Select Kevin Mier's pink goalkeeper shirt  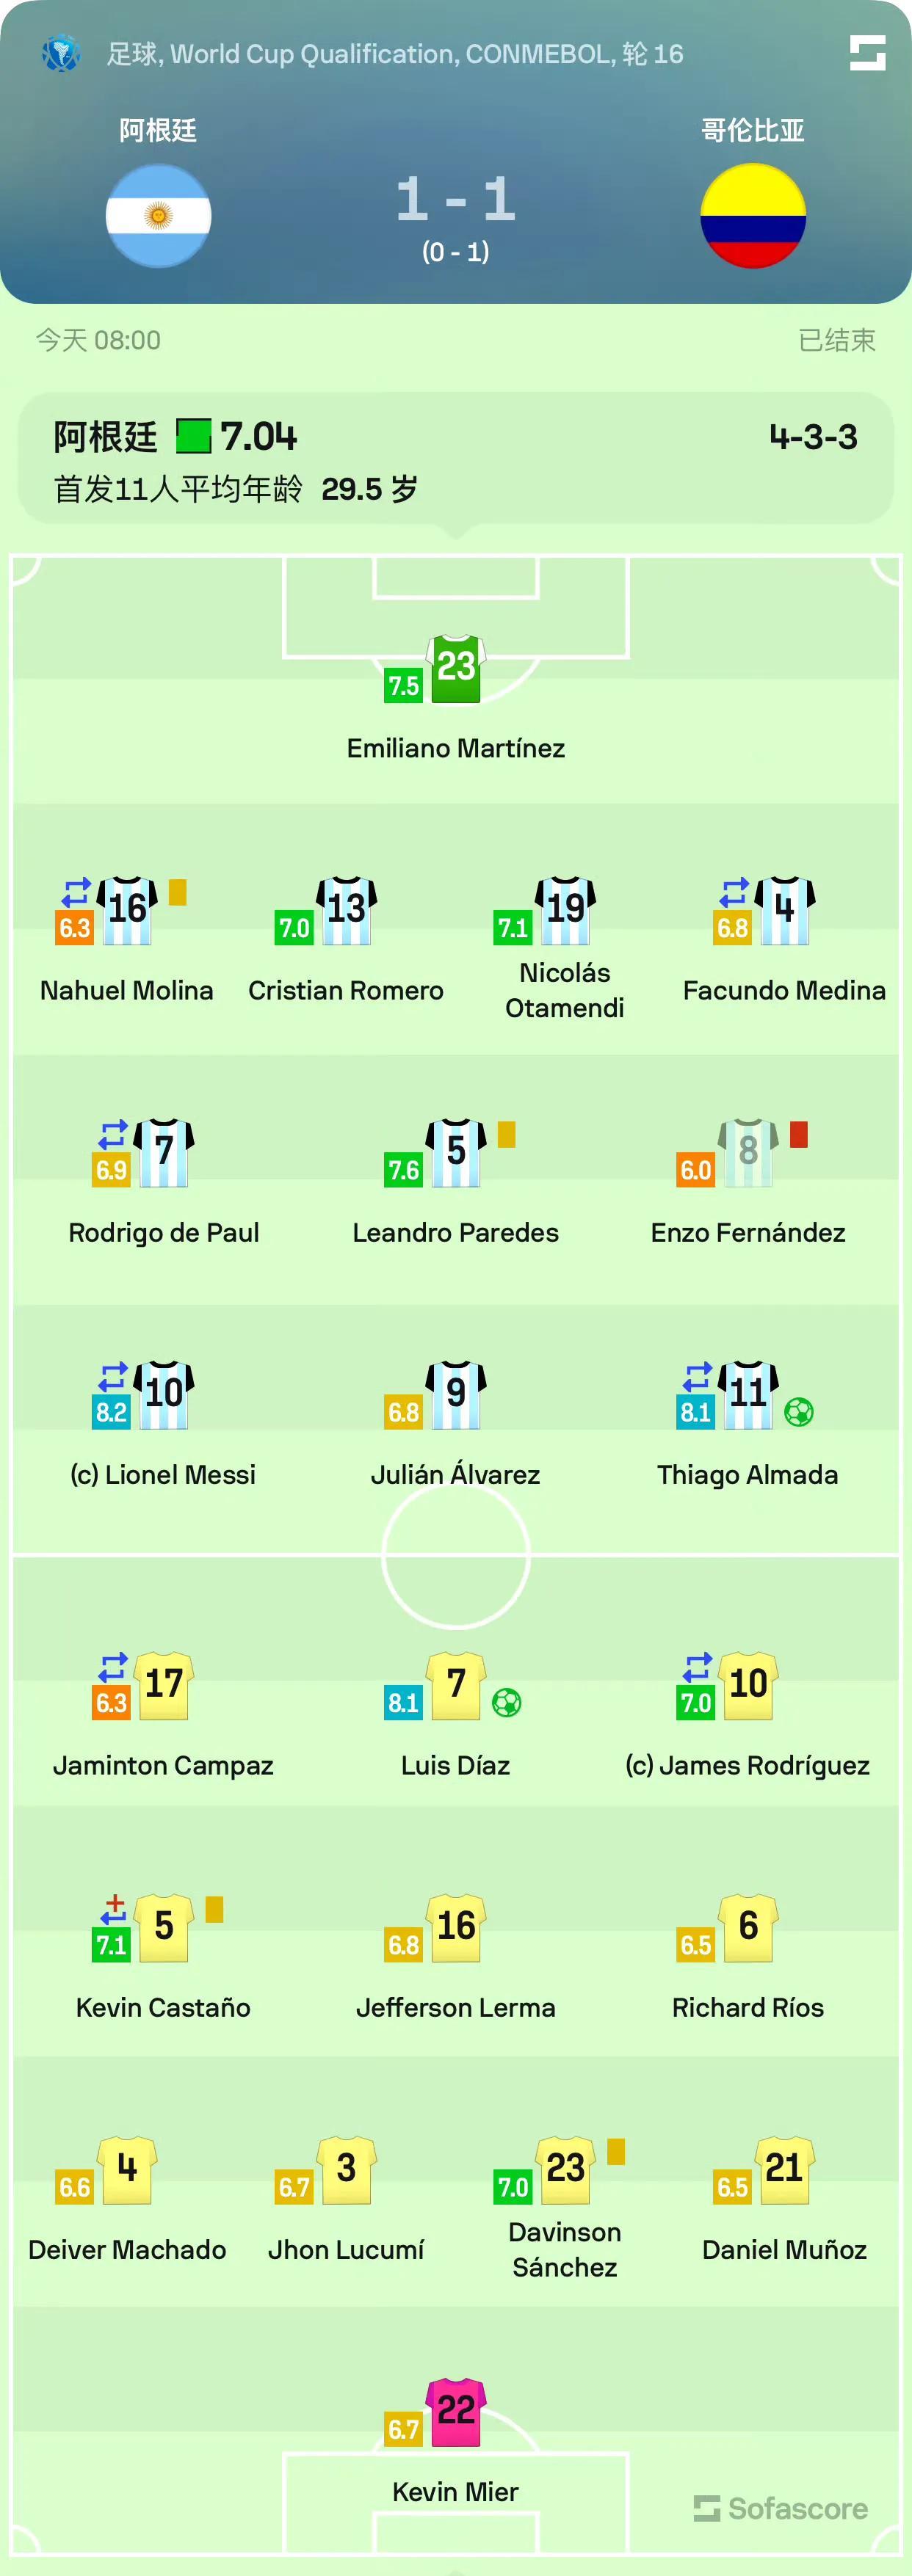pos(456,2412)
